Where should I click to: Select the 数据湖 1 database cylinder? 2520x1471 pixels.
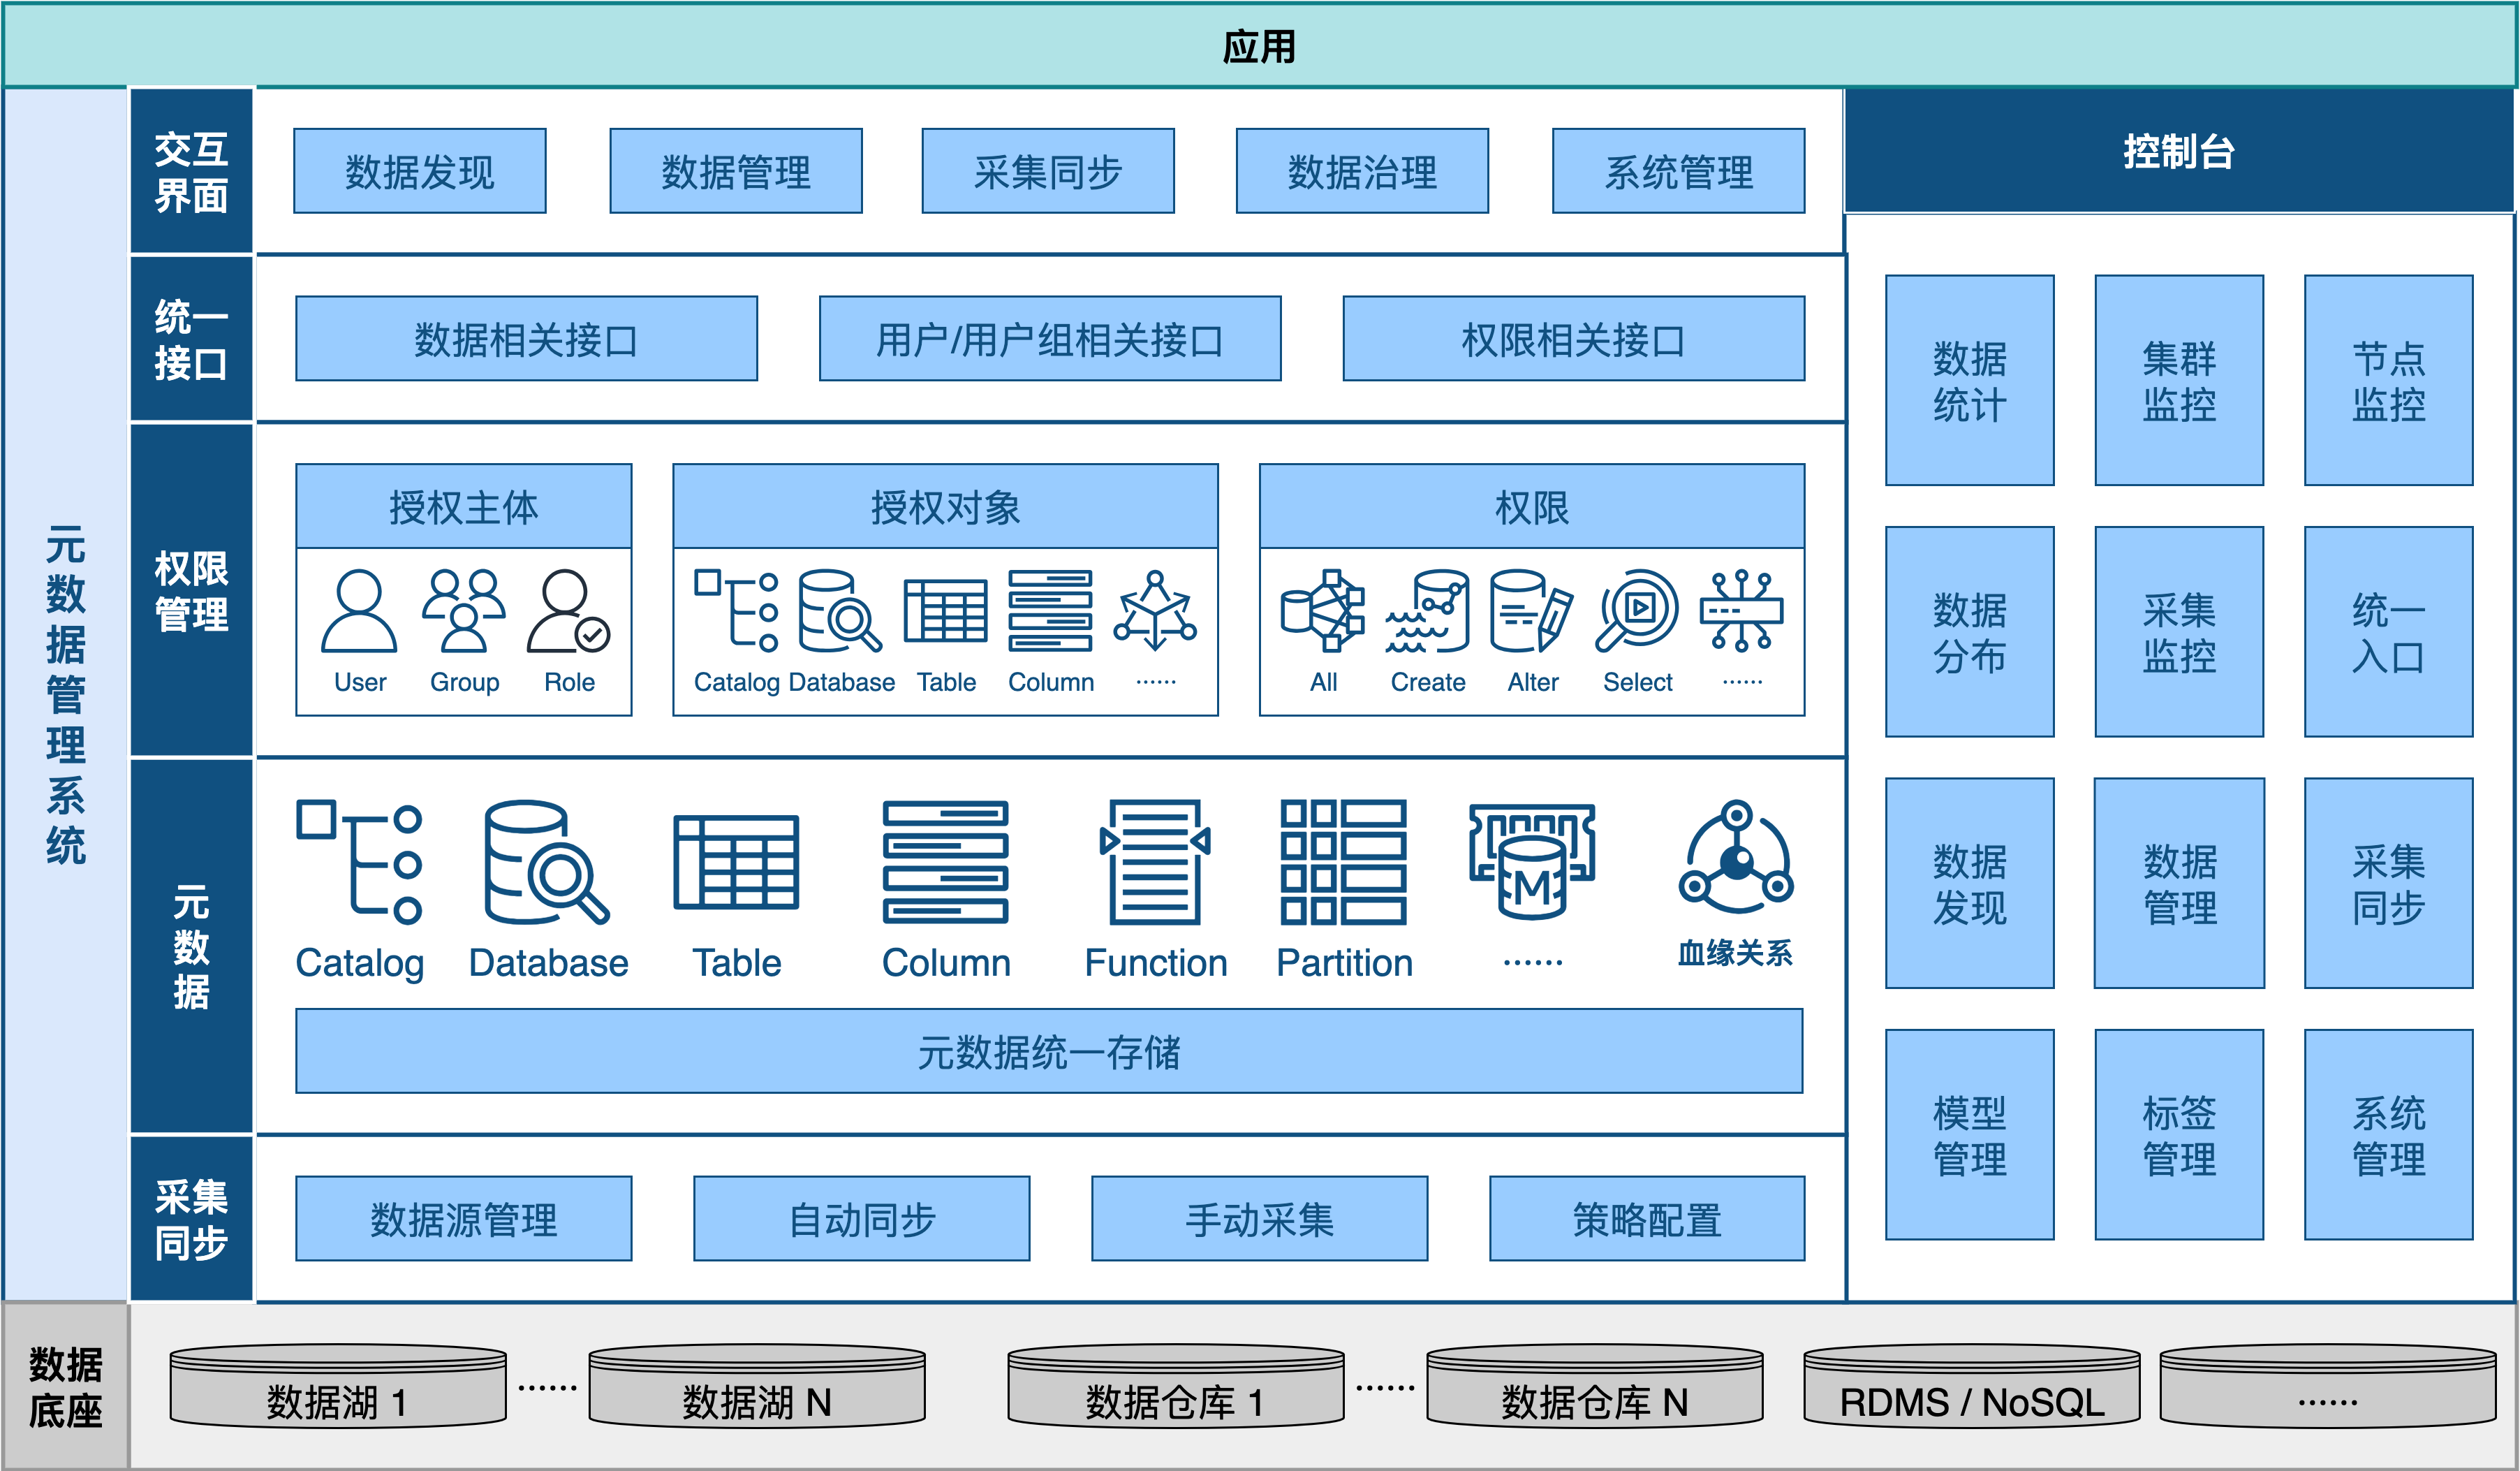[338, 1390]
